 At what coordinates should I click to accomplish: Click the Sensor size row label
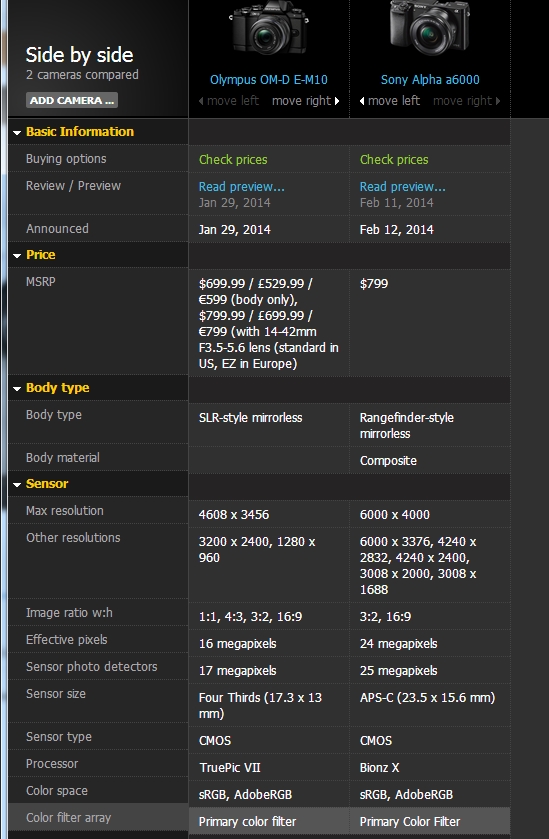tap(56, 693)
